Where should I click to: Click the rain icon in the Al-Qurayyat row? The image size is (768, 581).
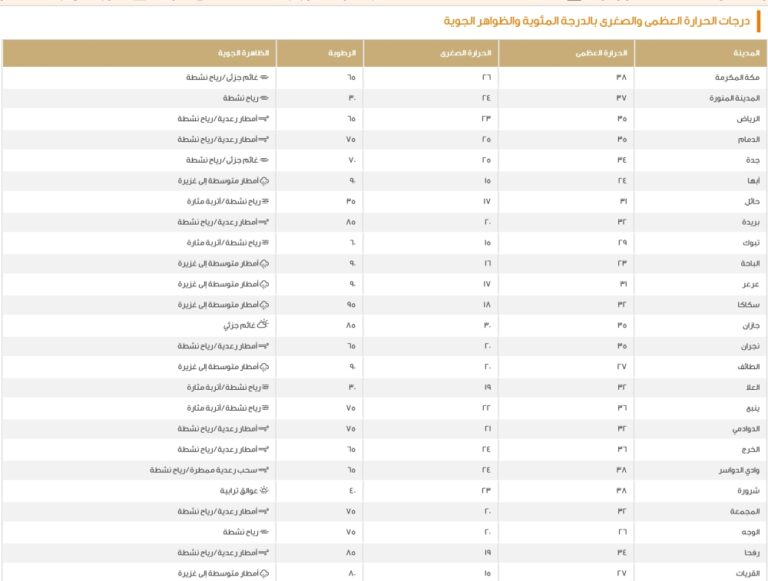[x=265, y=573]
